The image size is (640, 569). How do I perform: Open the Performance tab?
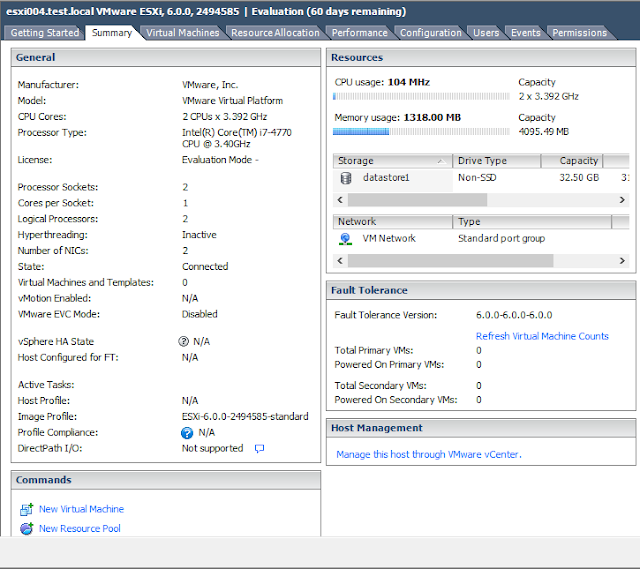click(x=360, y=33)
